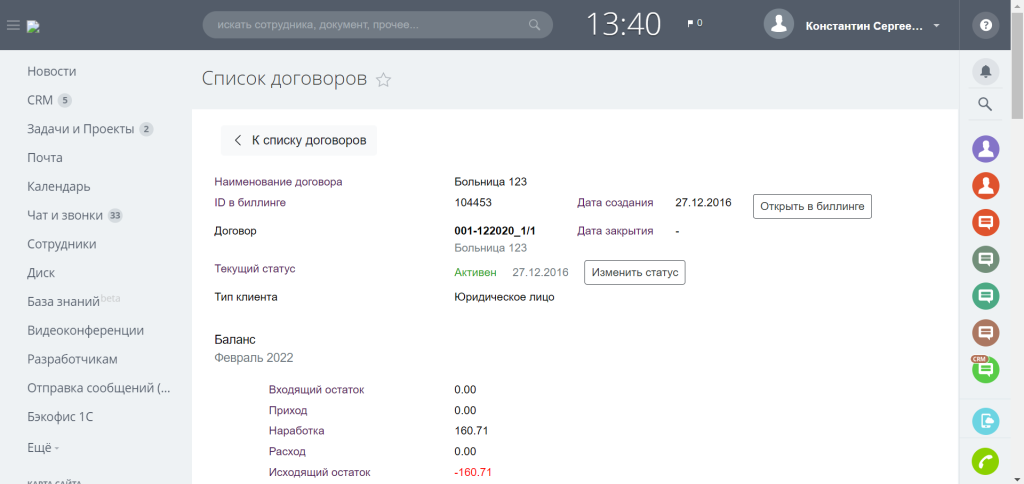Click the search magnifier in the search field
This screenshot has width=1024, height=484.
click(534, 25)
